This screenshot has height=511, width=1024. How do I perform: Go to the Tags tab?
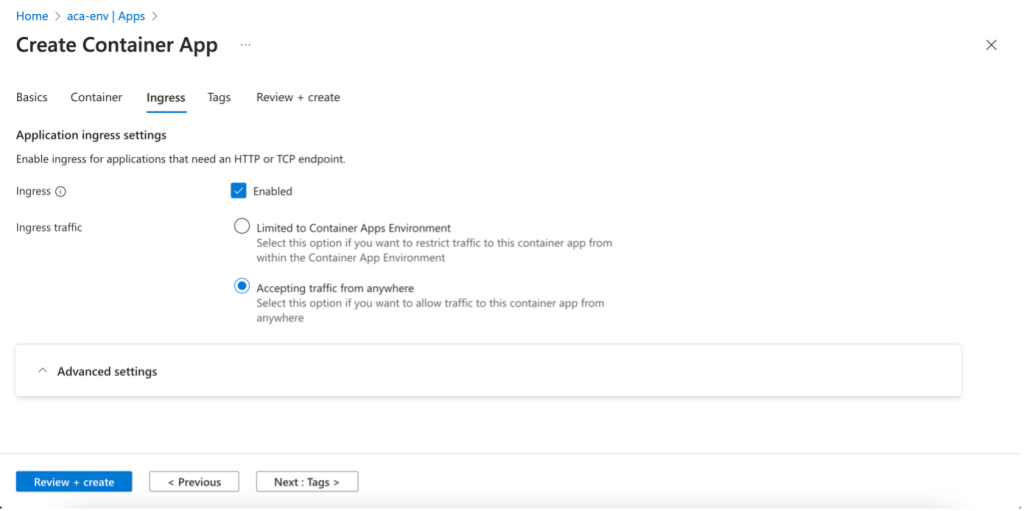[219, 97]
